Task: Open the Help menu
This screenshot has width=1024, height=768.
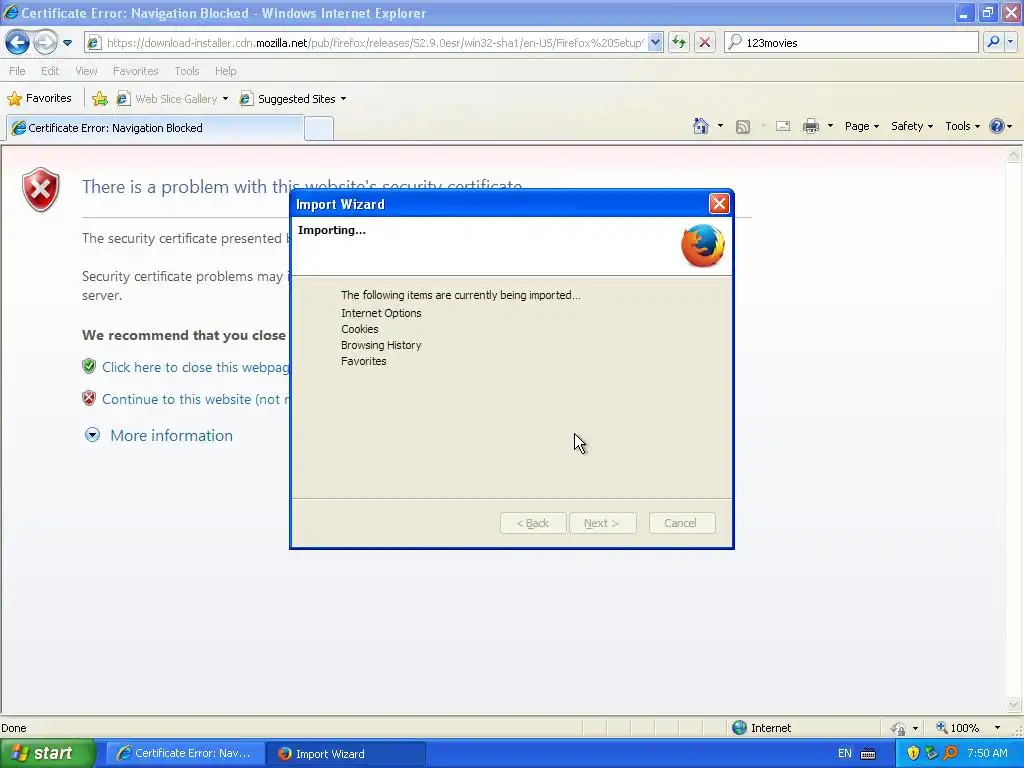Action: click(225, 71)
